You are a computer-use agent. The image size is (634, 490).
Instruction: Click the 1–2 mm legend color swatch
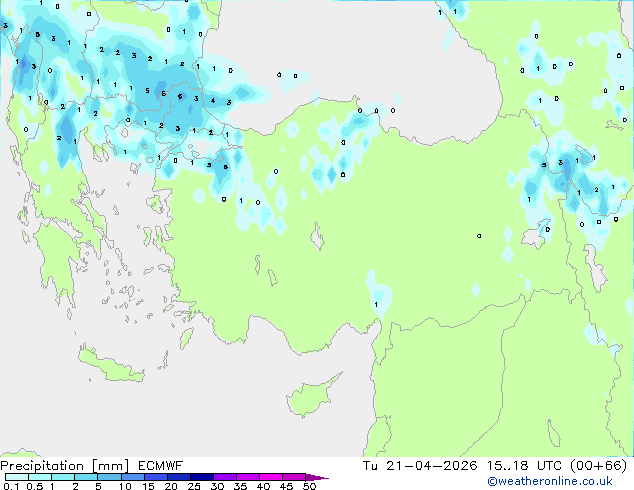[x=63, y=477]
